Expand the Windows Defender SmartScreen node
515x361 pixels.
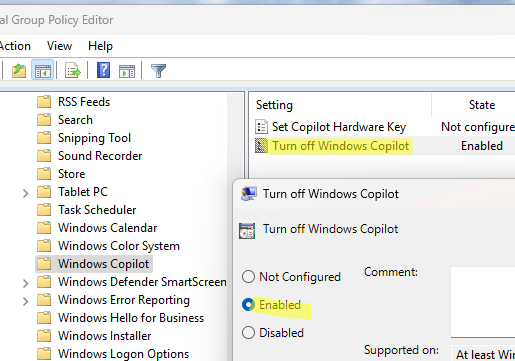click(25, 283)
